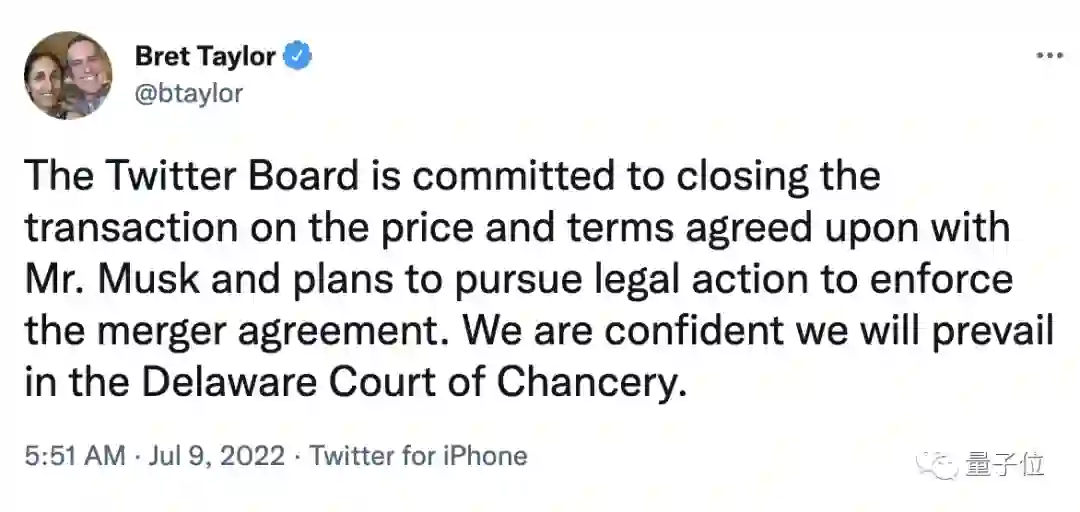Click the Jul 9, 2022 date

pos(218,457)
